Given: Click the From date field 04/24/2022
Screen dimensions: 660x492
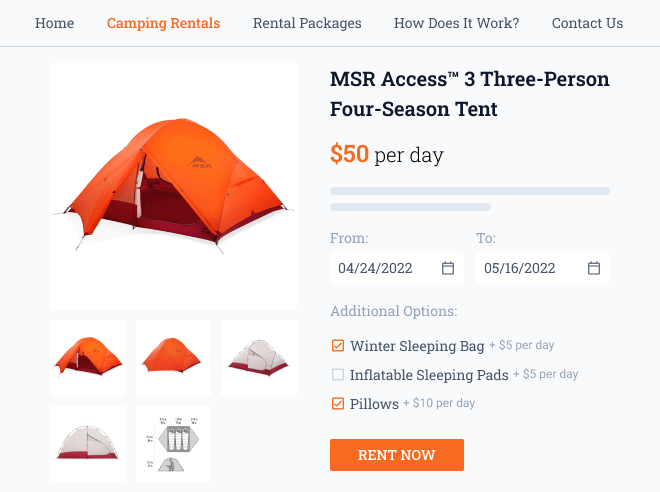Looking at the screenshot, I should [x=382, y=268].
